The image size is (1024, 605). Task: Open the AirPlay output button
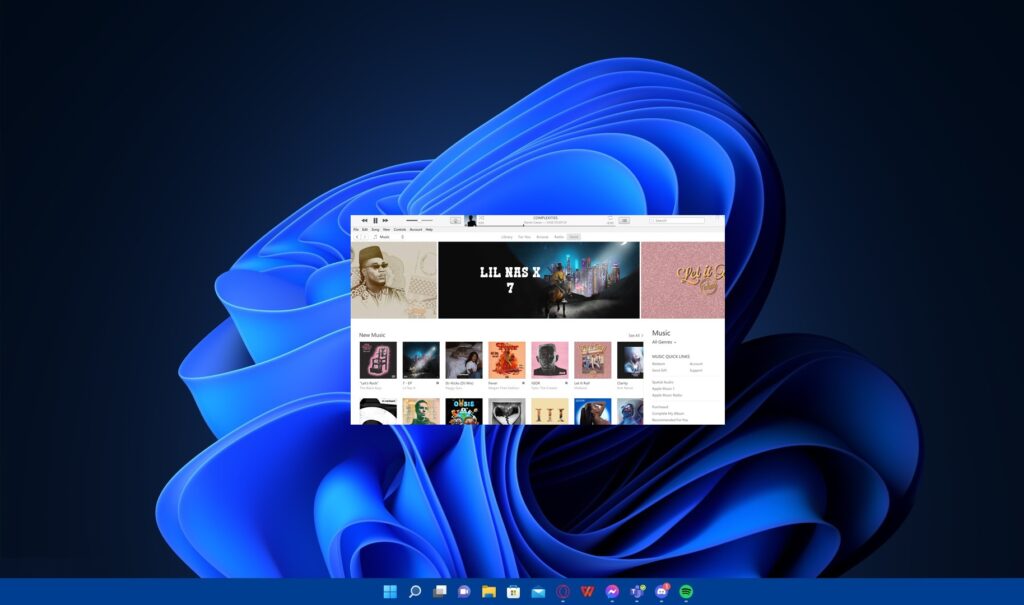tap(455, 221)
